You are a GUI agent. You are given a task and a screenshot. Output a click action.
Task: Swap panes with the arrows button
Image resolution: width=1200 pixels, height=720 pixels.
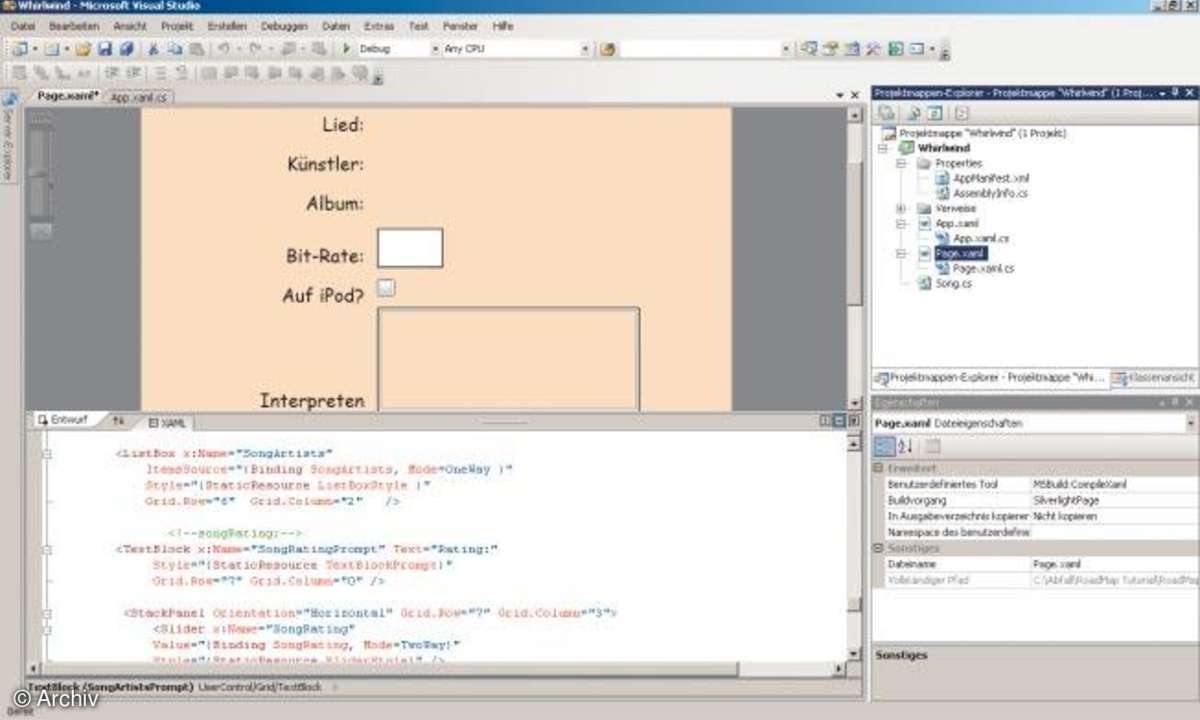[119, 422]
